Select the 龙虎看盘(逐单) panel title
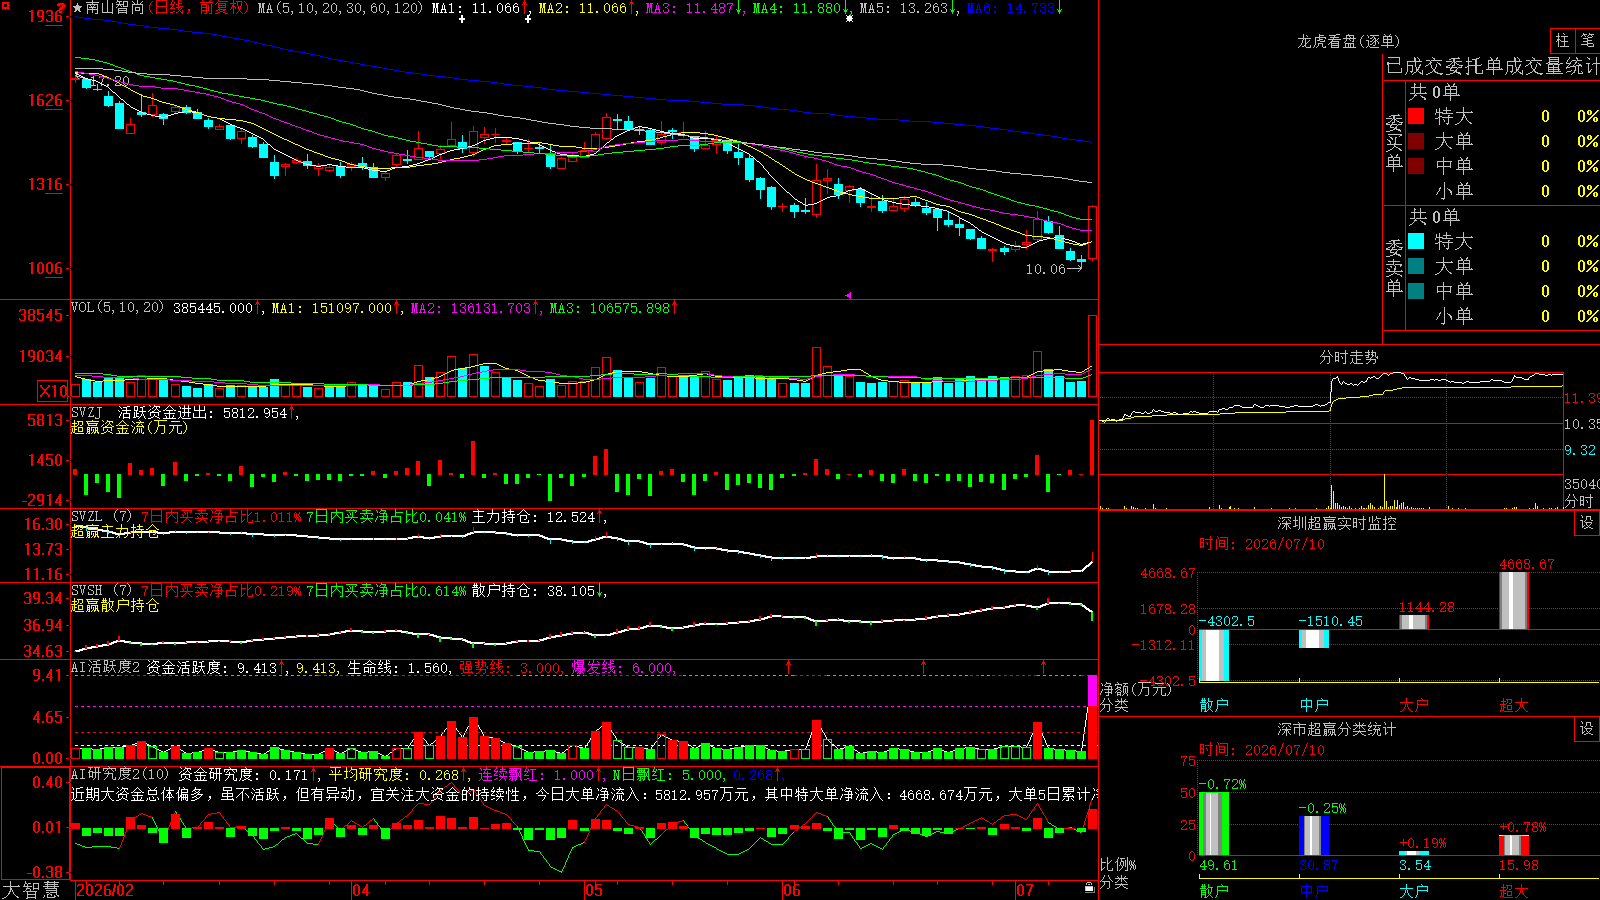 pyautogui.click(x=1348, y=41)
